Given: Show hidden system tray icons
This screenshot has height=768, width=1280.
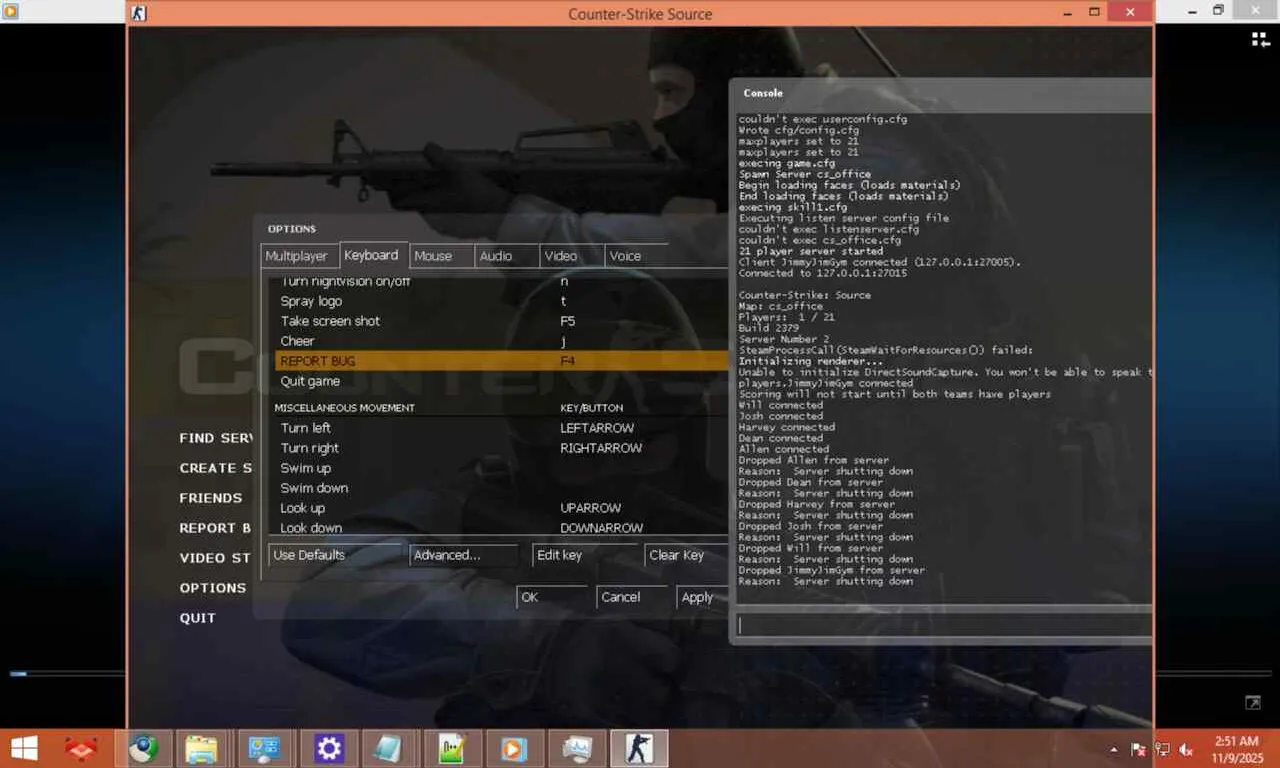Looking at the screenshot, I should pos(1114,750).
